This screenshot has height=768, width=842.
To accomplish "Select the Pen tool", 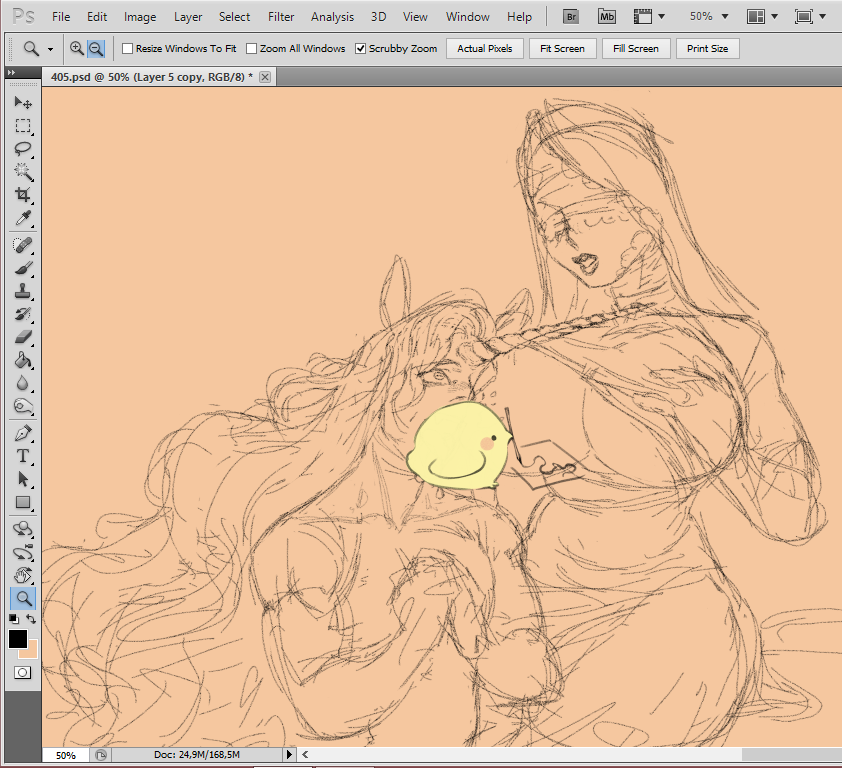I will [23, 433].
